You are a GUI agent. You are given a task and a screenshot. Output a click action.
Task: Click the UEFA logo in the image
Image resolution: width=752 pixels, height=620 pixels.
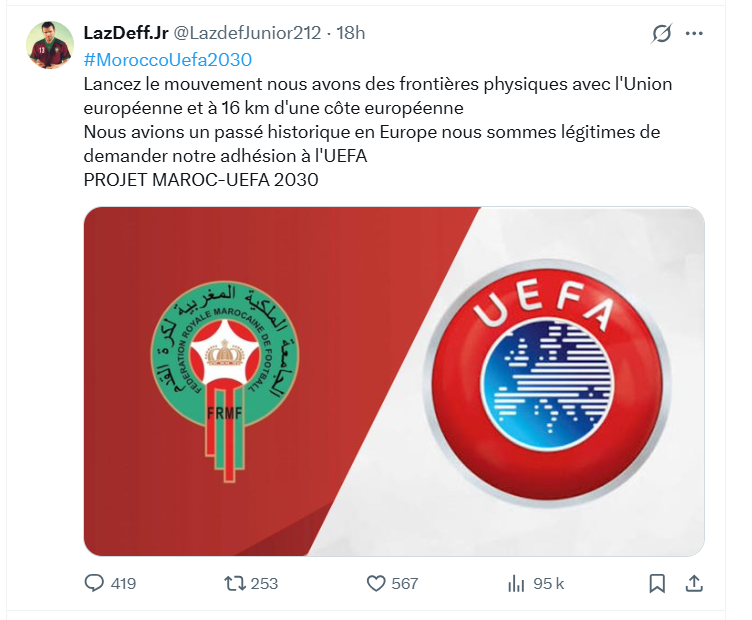pos(547,382)
